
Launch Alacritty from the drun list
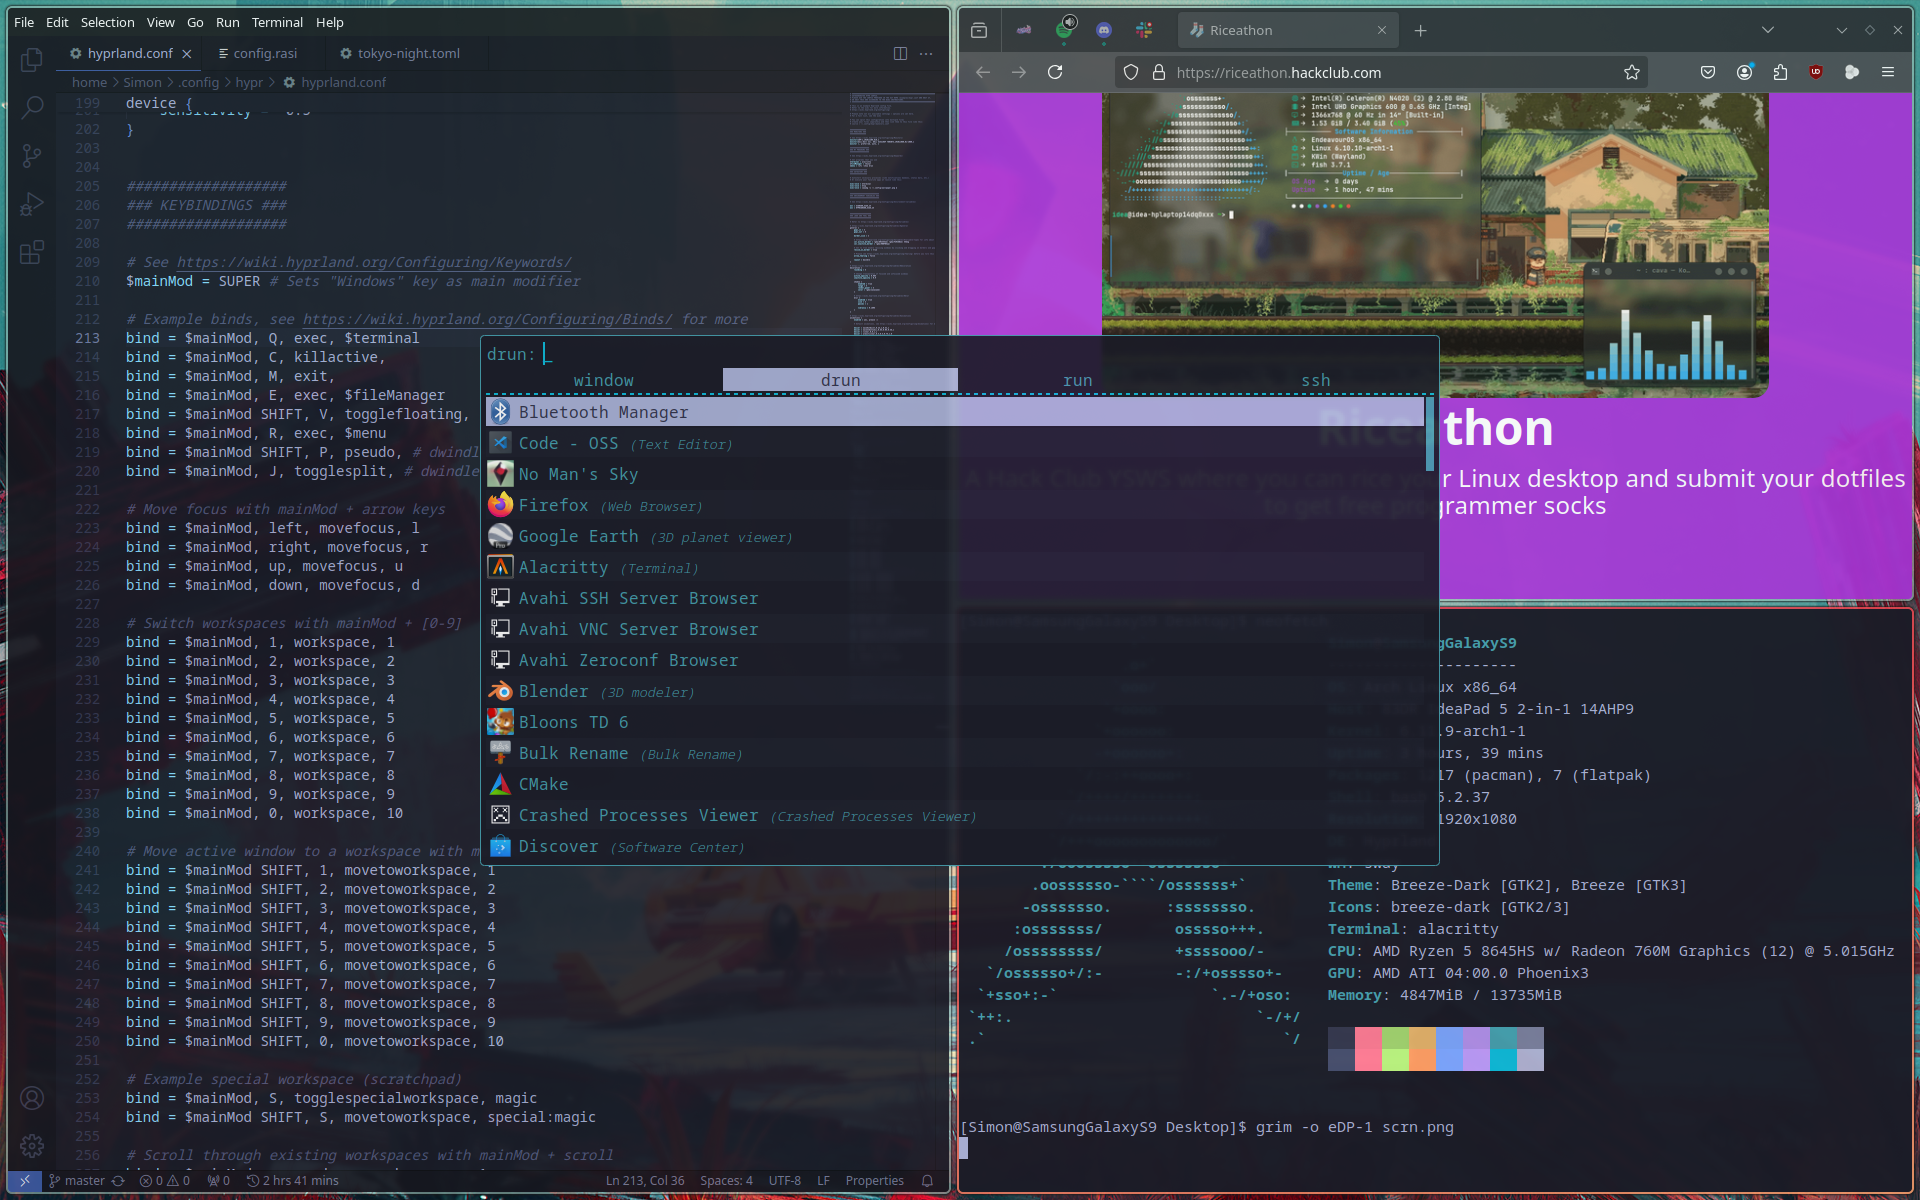click(563, 567)
